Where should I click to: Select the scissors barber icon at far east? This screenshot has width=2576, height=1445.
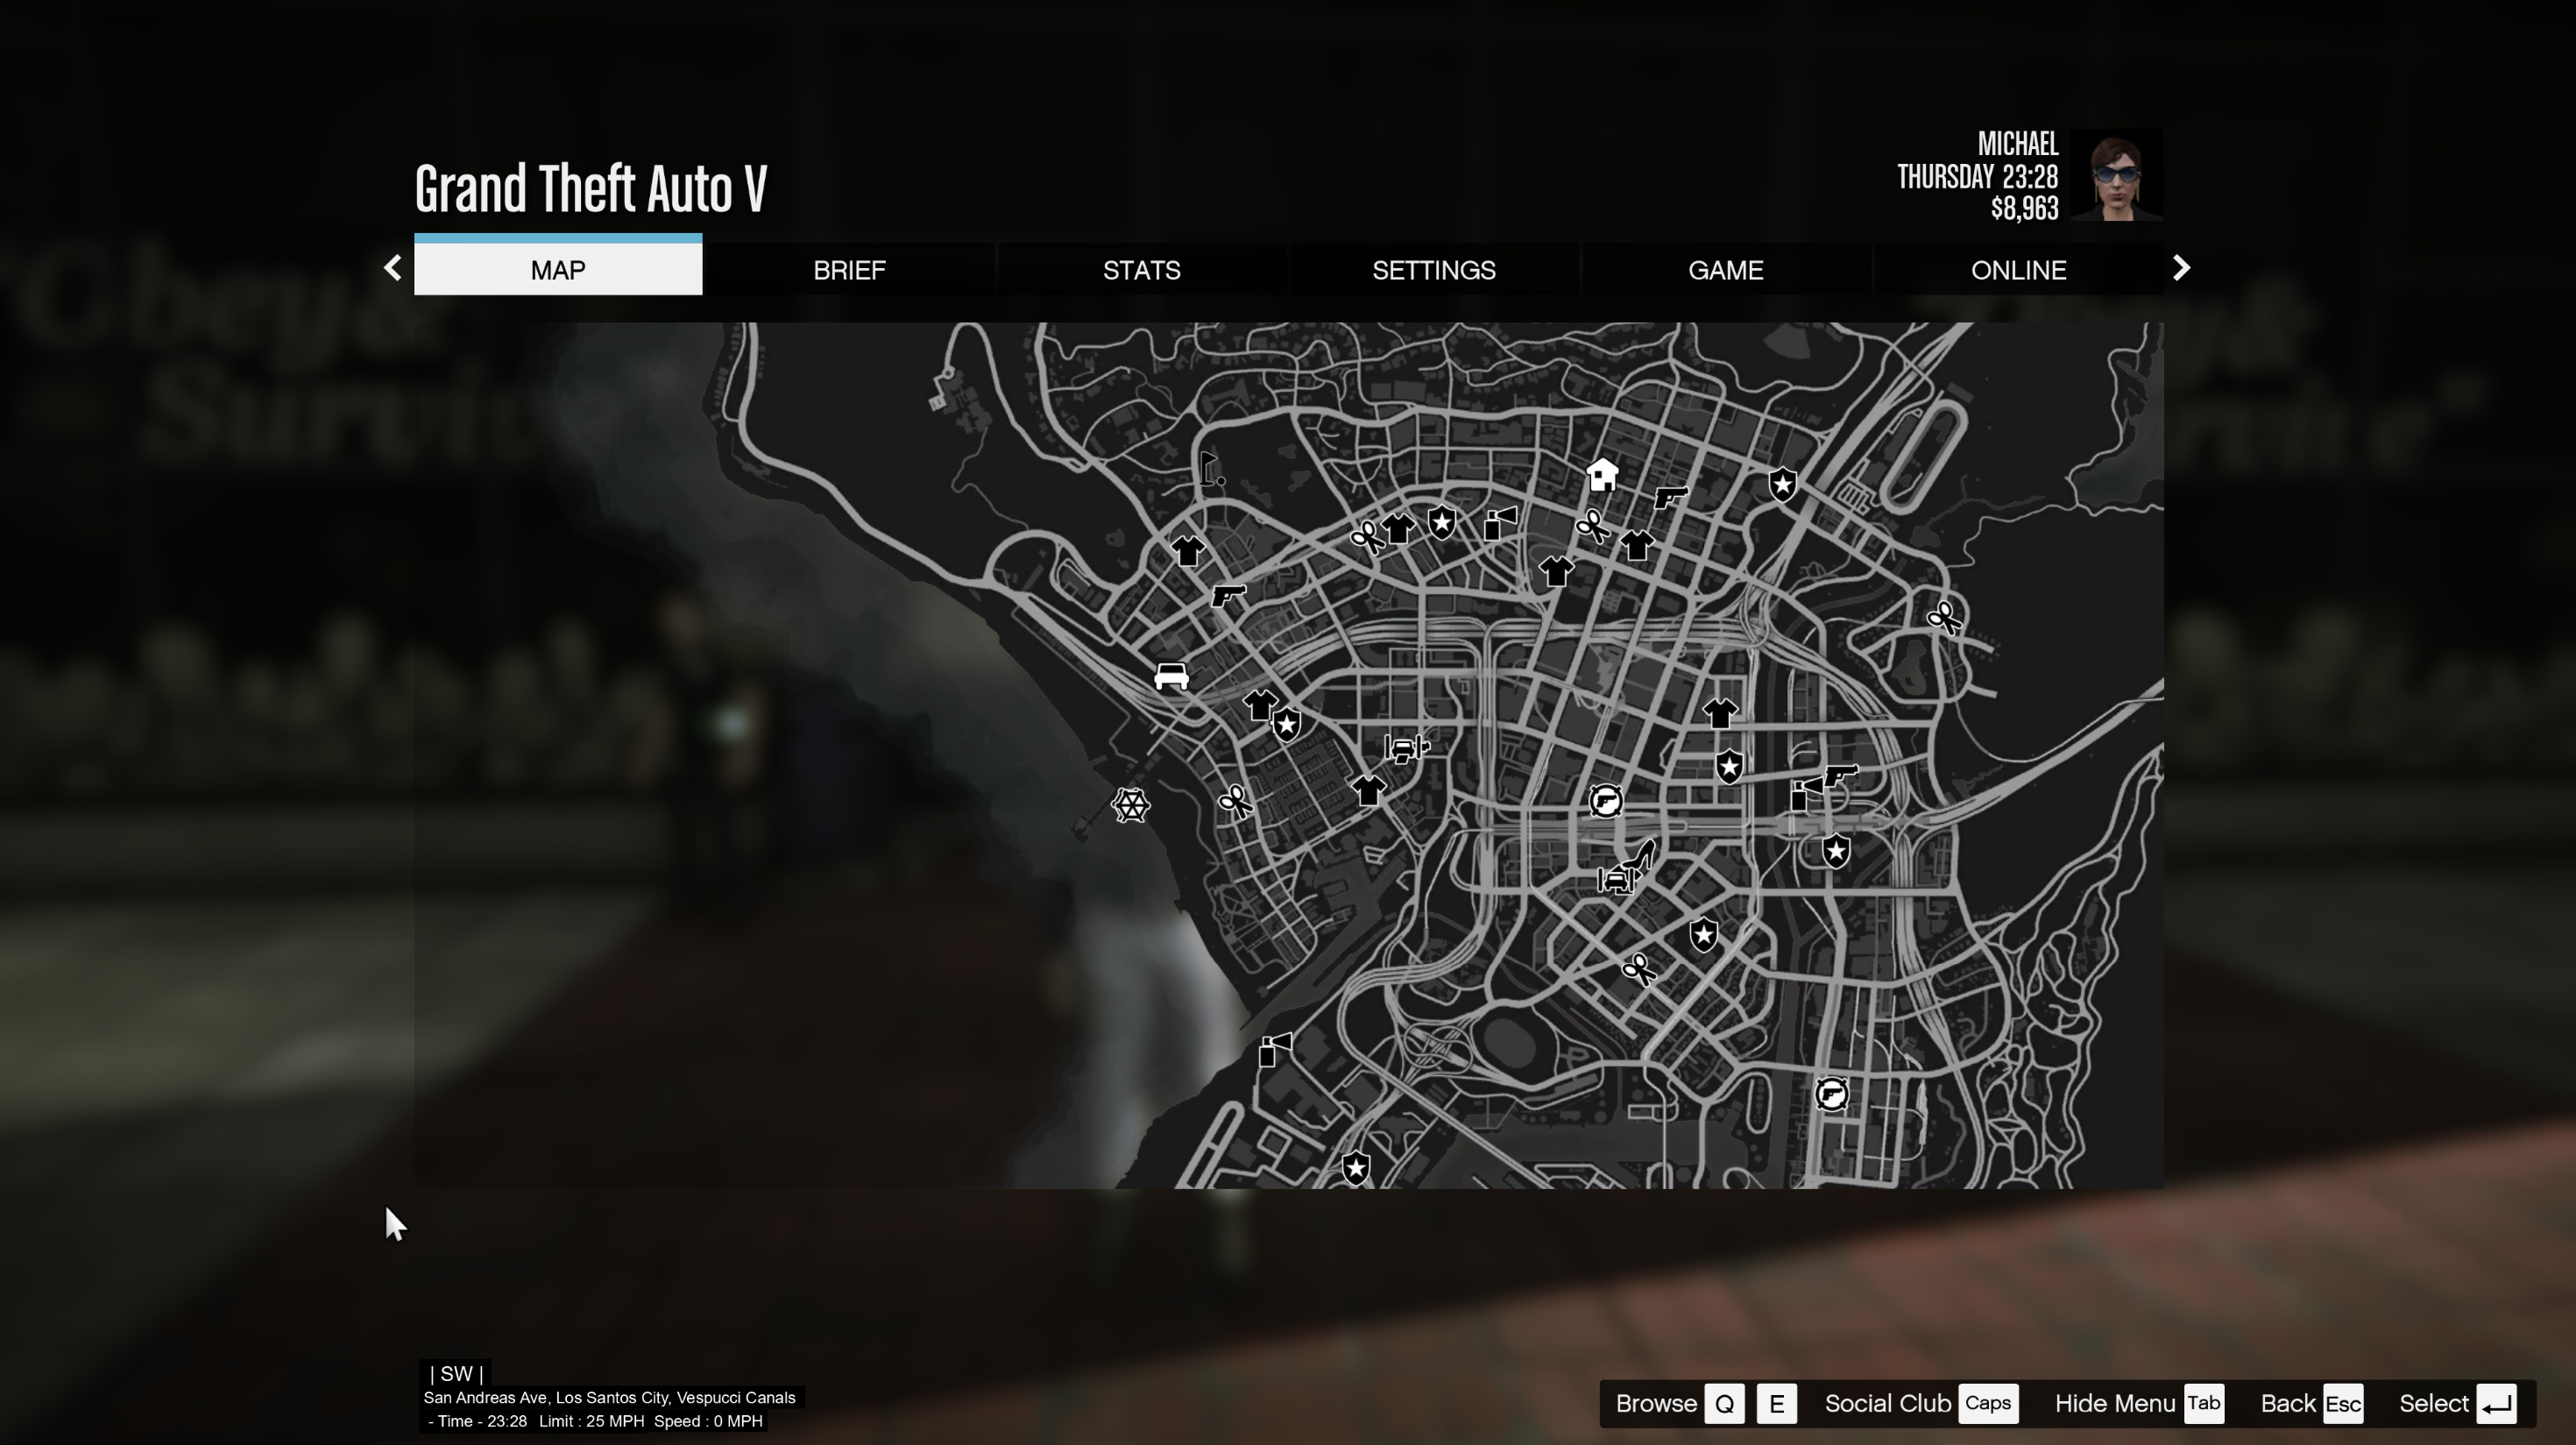tap(1944, 617)
